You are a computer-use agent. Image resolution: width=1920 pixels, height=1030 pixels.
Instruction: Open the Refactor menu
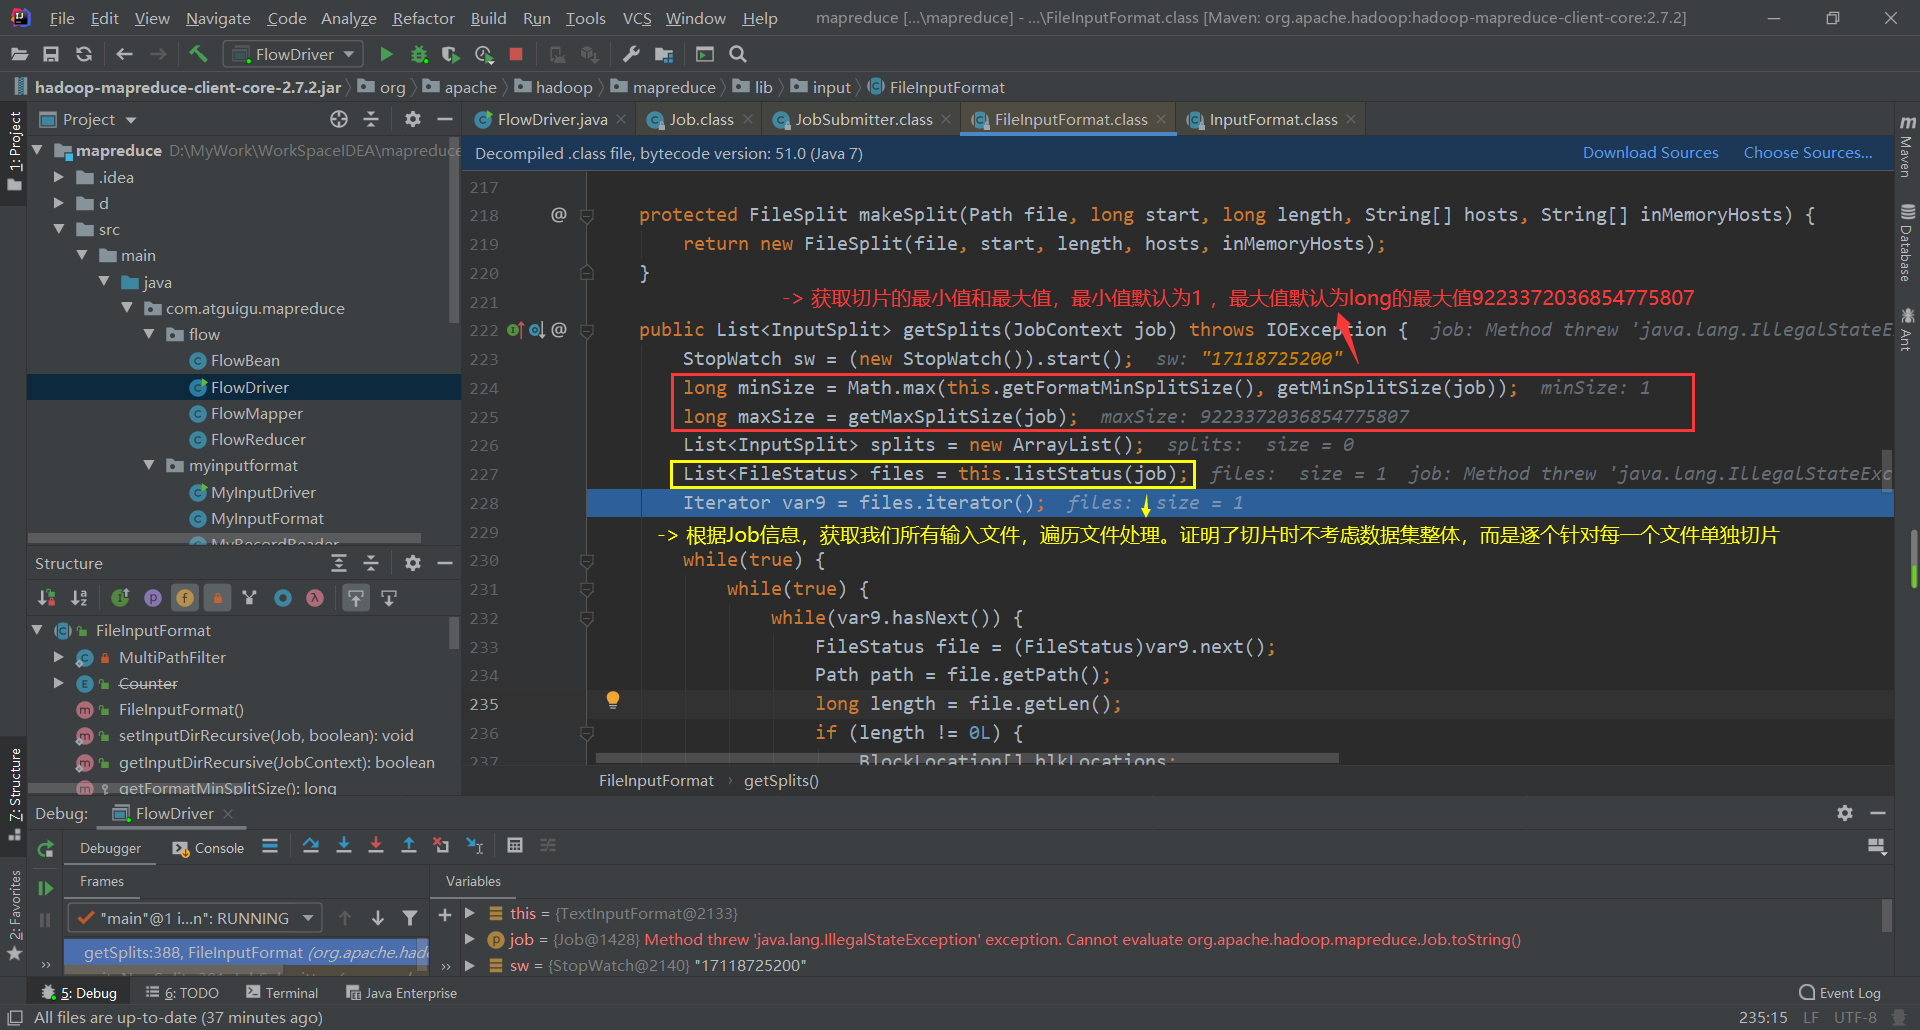coord(423,18)
